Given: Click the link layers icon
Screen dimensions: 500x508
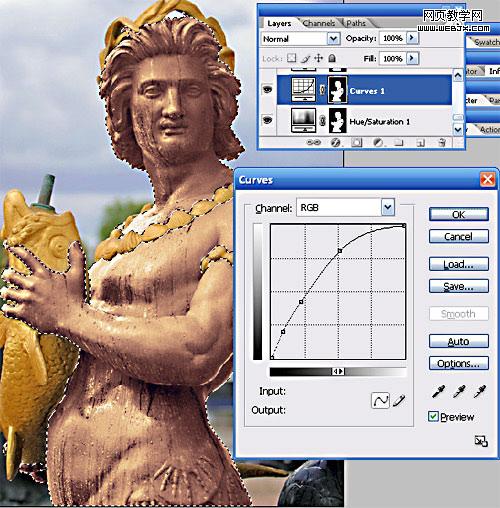Looking at the screenshot, I should tap(314, 143).
